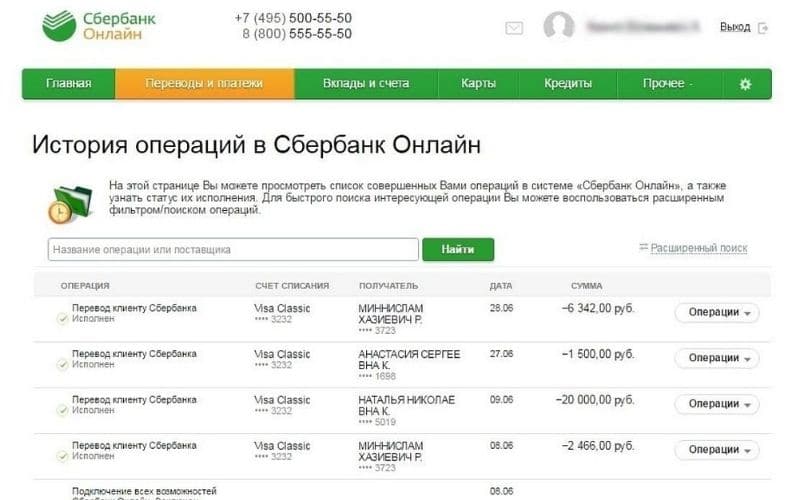Switch to Кредиты tab
Viewport: 800px width, 500px height.
click(x=568, y=84)
